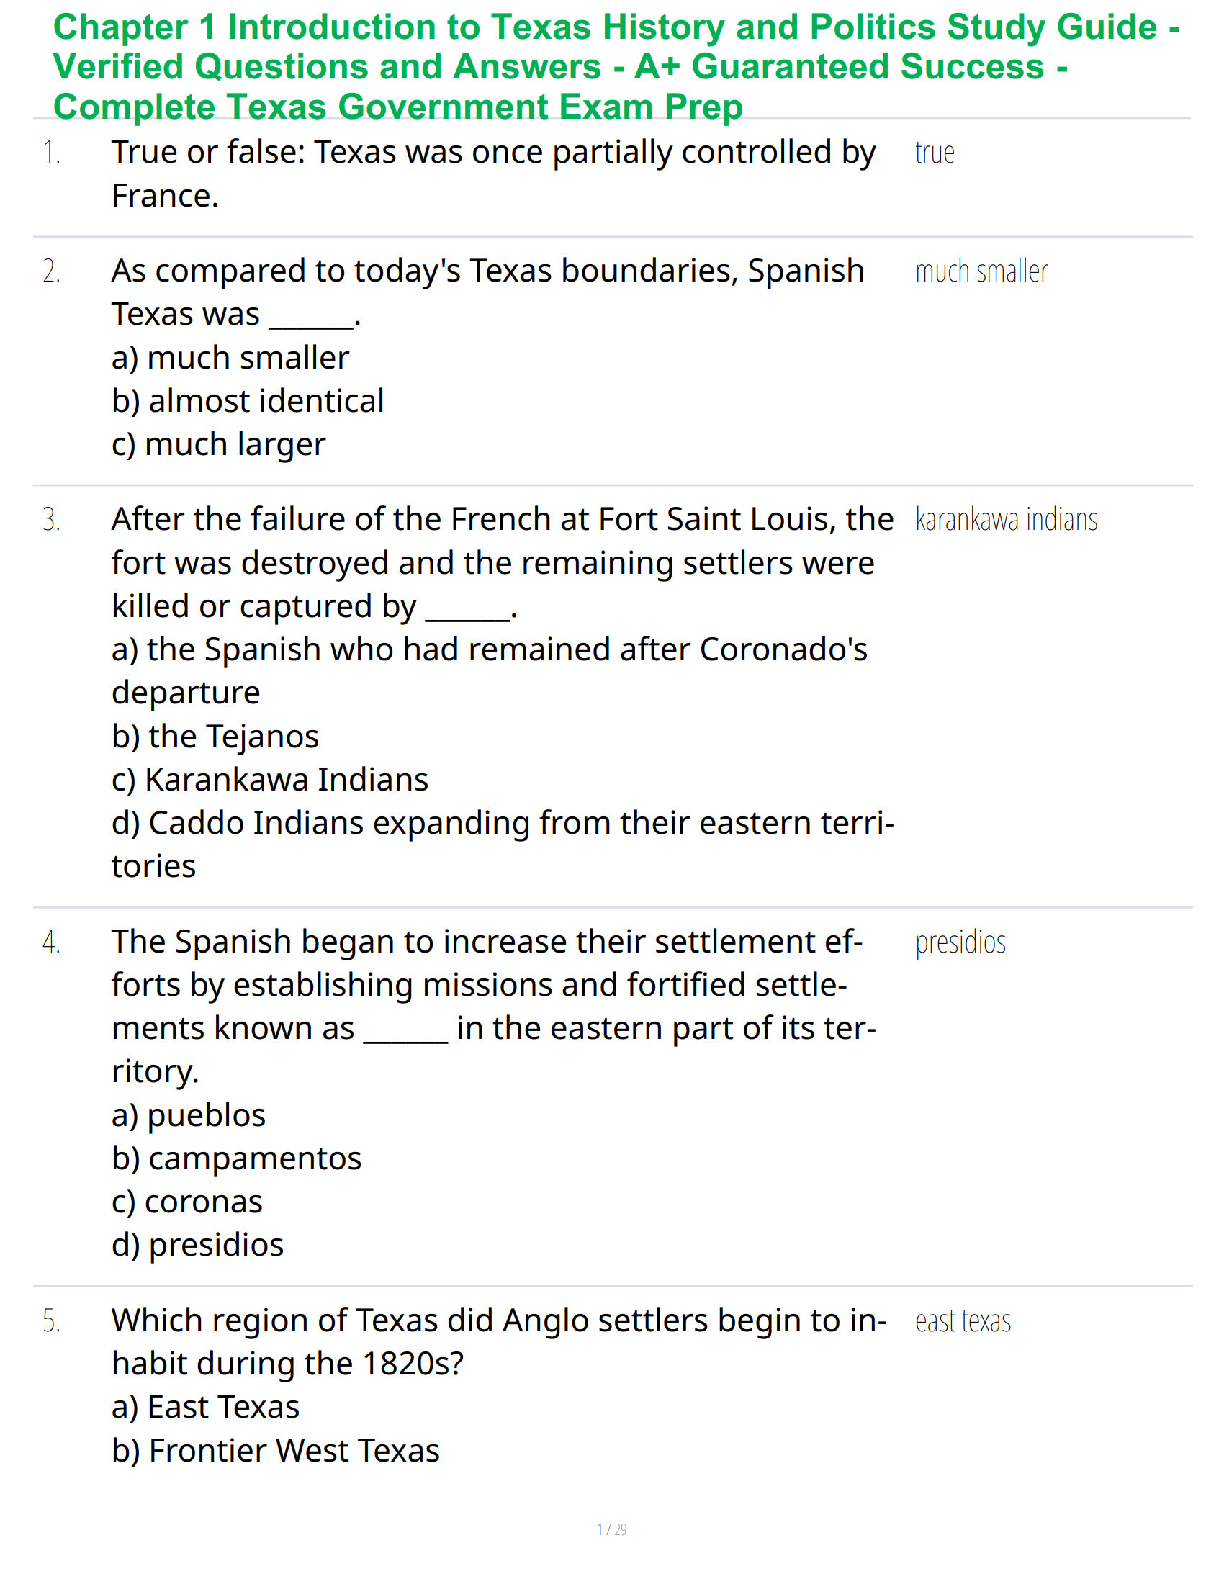This screenshot has height=1584, width=1224.
Task: Click option "a) much smaller" in question 2
Action: point(230,358)
